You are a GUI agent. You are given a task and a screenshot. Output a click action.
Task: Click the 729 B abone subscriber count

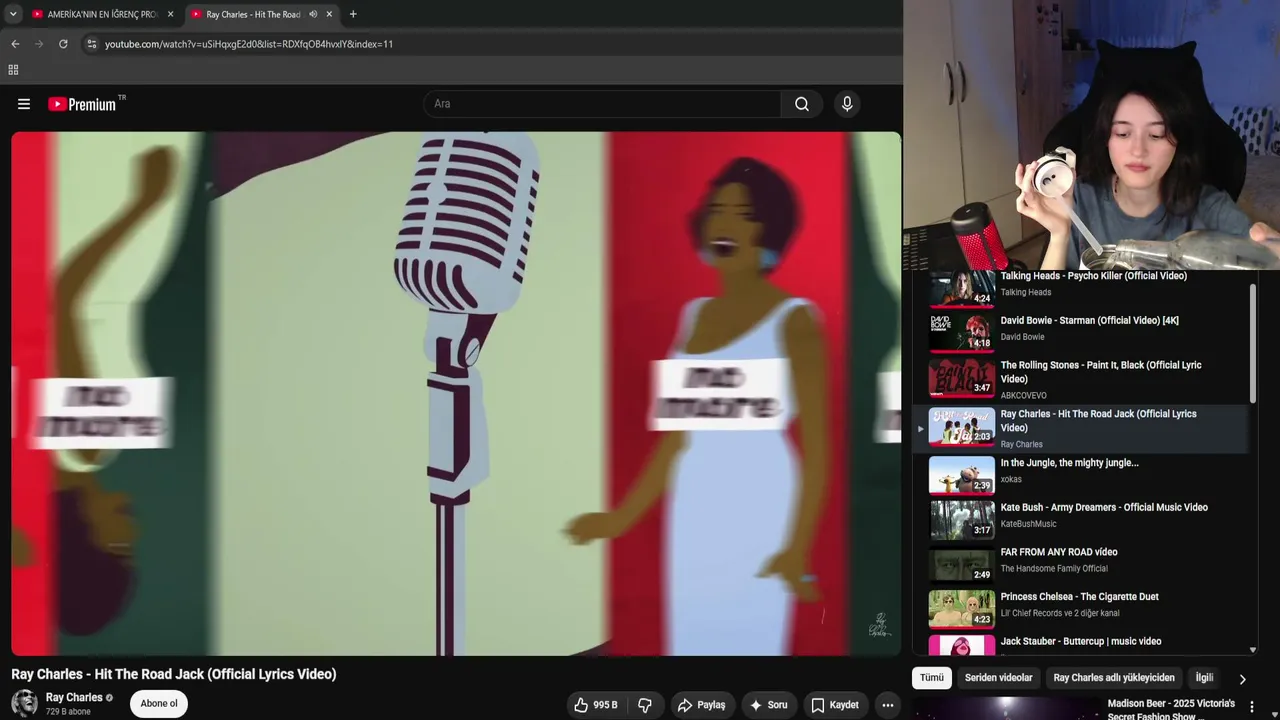tap(68, 712)
